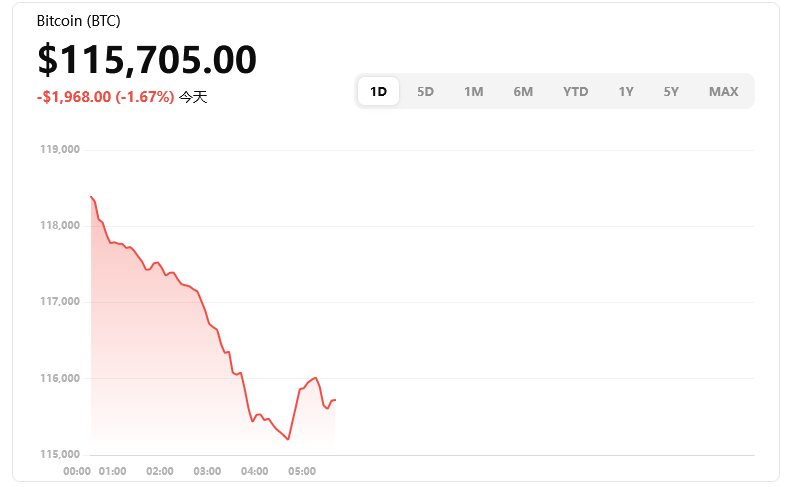797x487 pixels.
Task: Click the $115,705.00 price value
Action: 147,60
